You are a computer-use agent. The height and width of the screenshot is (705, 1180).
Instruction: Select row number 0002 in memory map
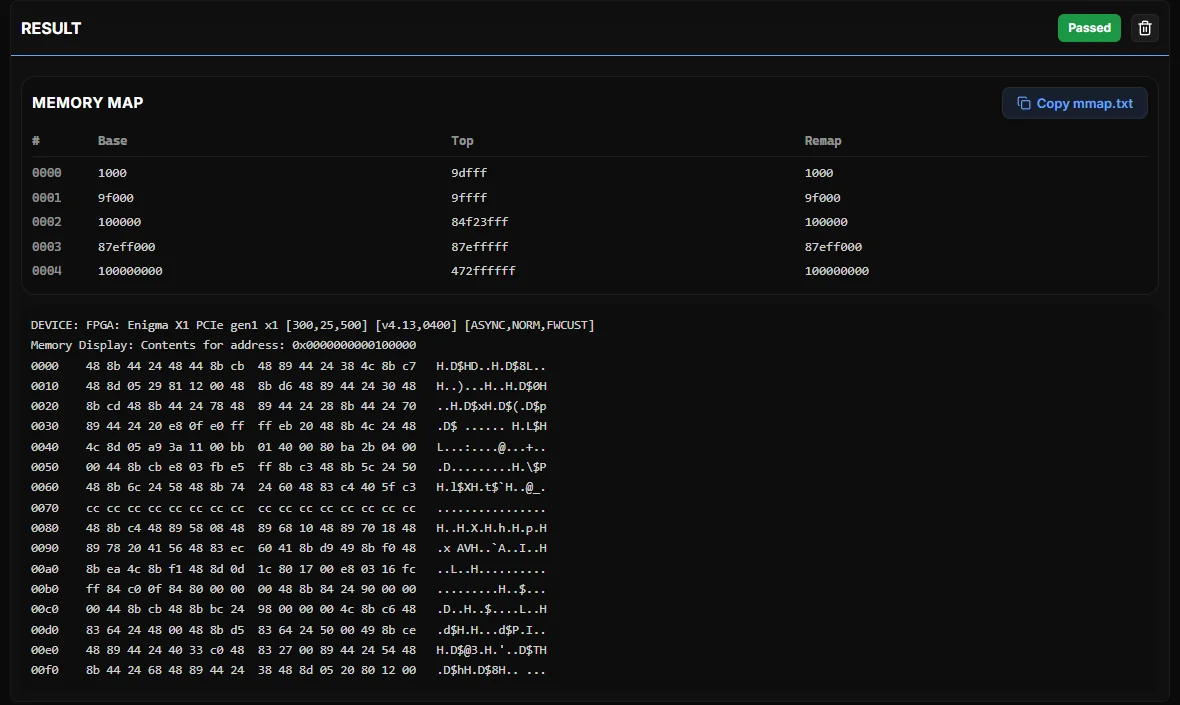pos(47,222)
